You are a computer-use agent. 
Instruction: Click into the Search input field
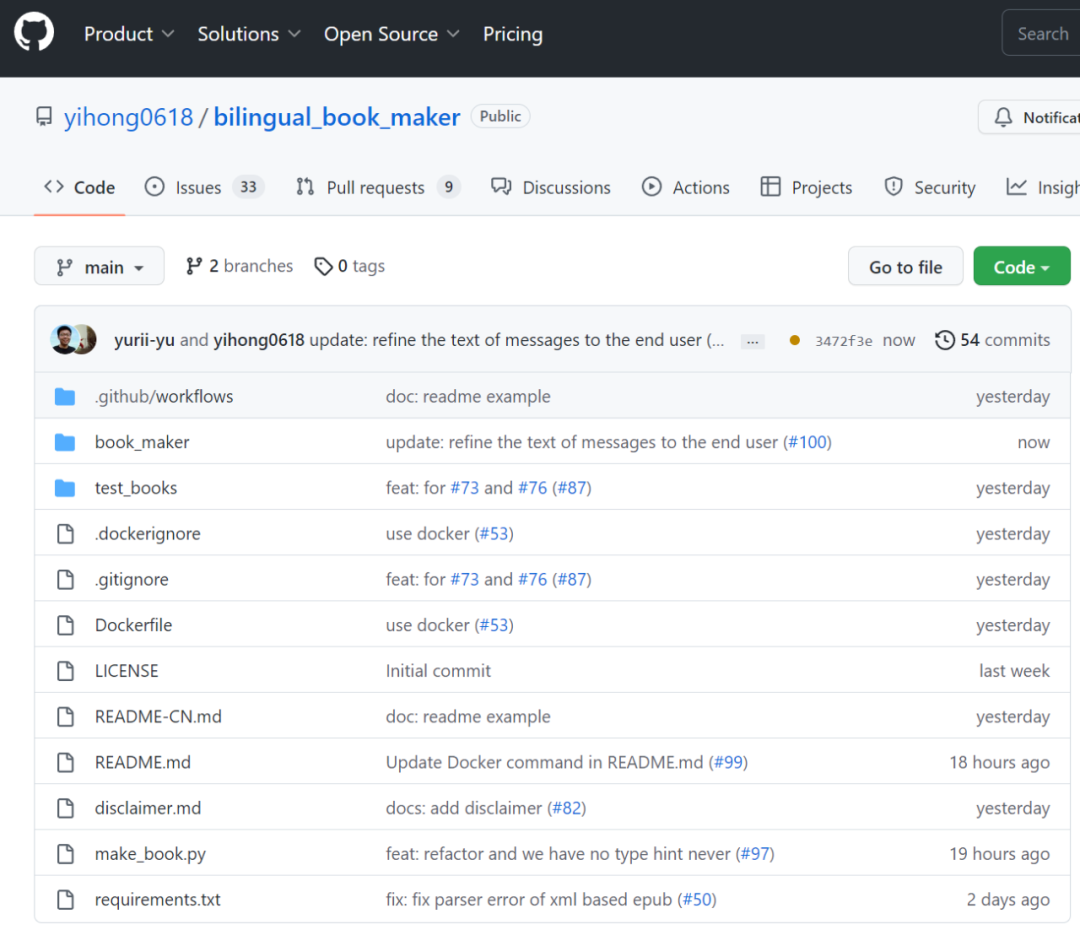tap(1042, 34)
